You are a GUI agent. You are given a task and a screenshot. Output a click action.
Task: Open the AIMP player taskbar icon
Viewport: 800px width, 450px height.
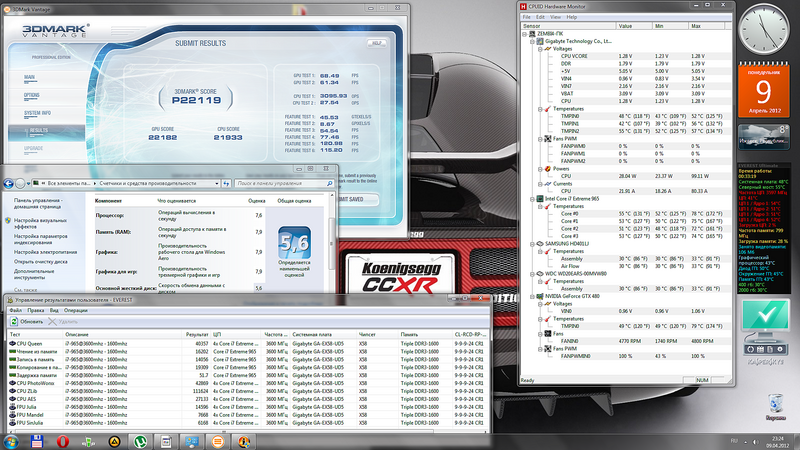(x=114, y=442)
